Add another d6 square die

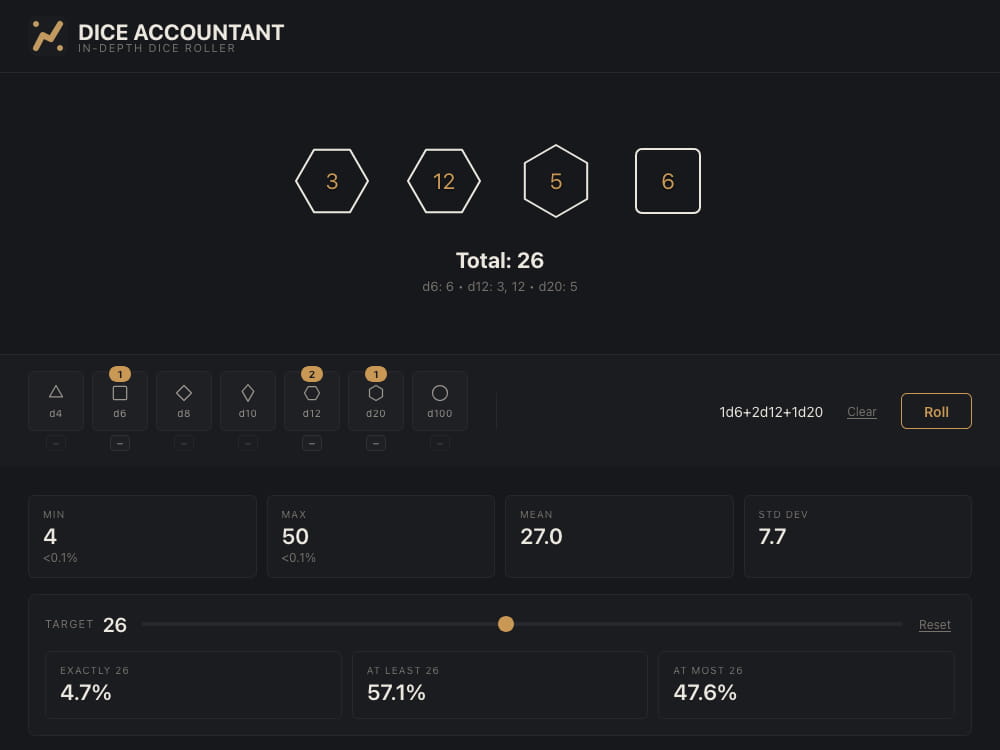coord(120,401)
